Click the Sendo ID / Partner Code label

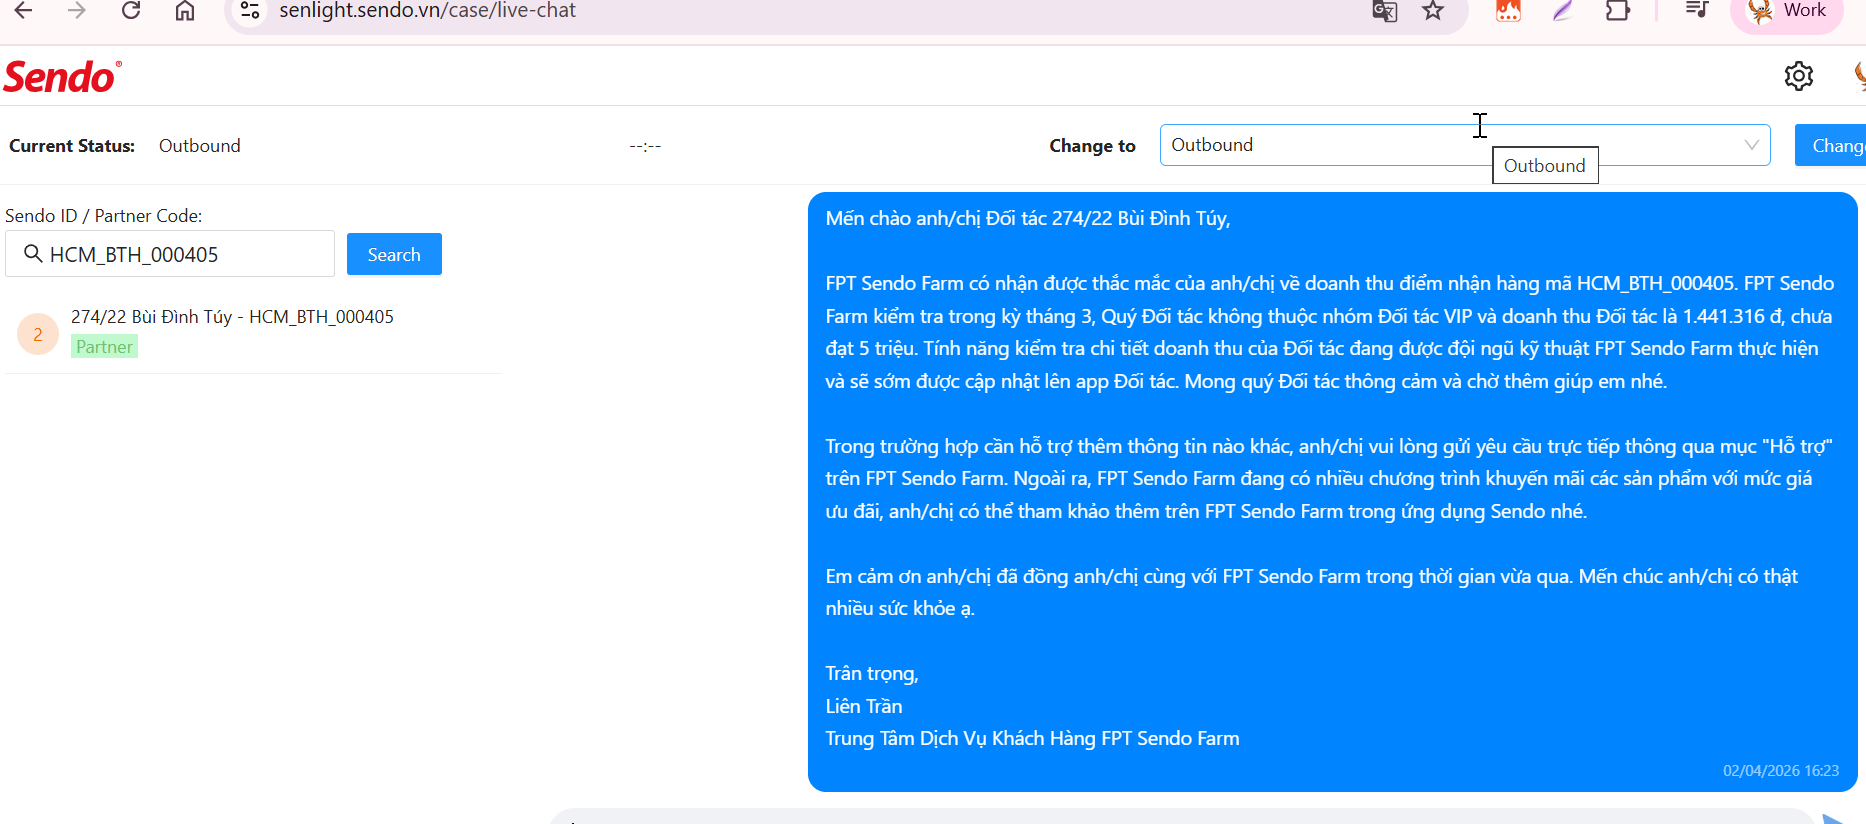104,216
